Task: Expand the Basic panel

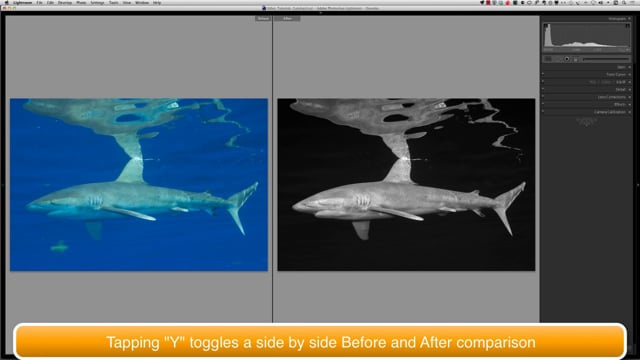Action: coord(629,67)
